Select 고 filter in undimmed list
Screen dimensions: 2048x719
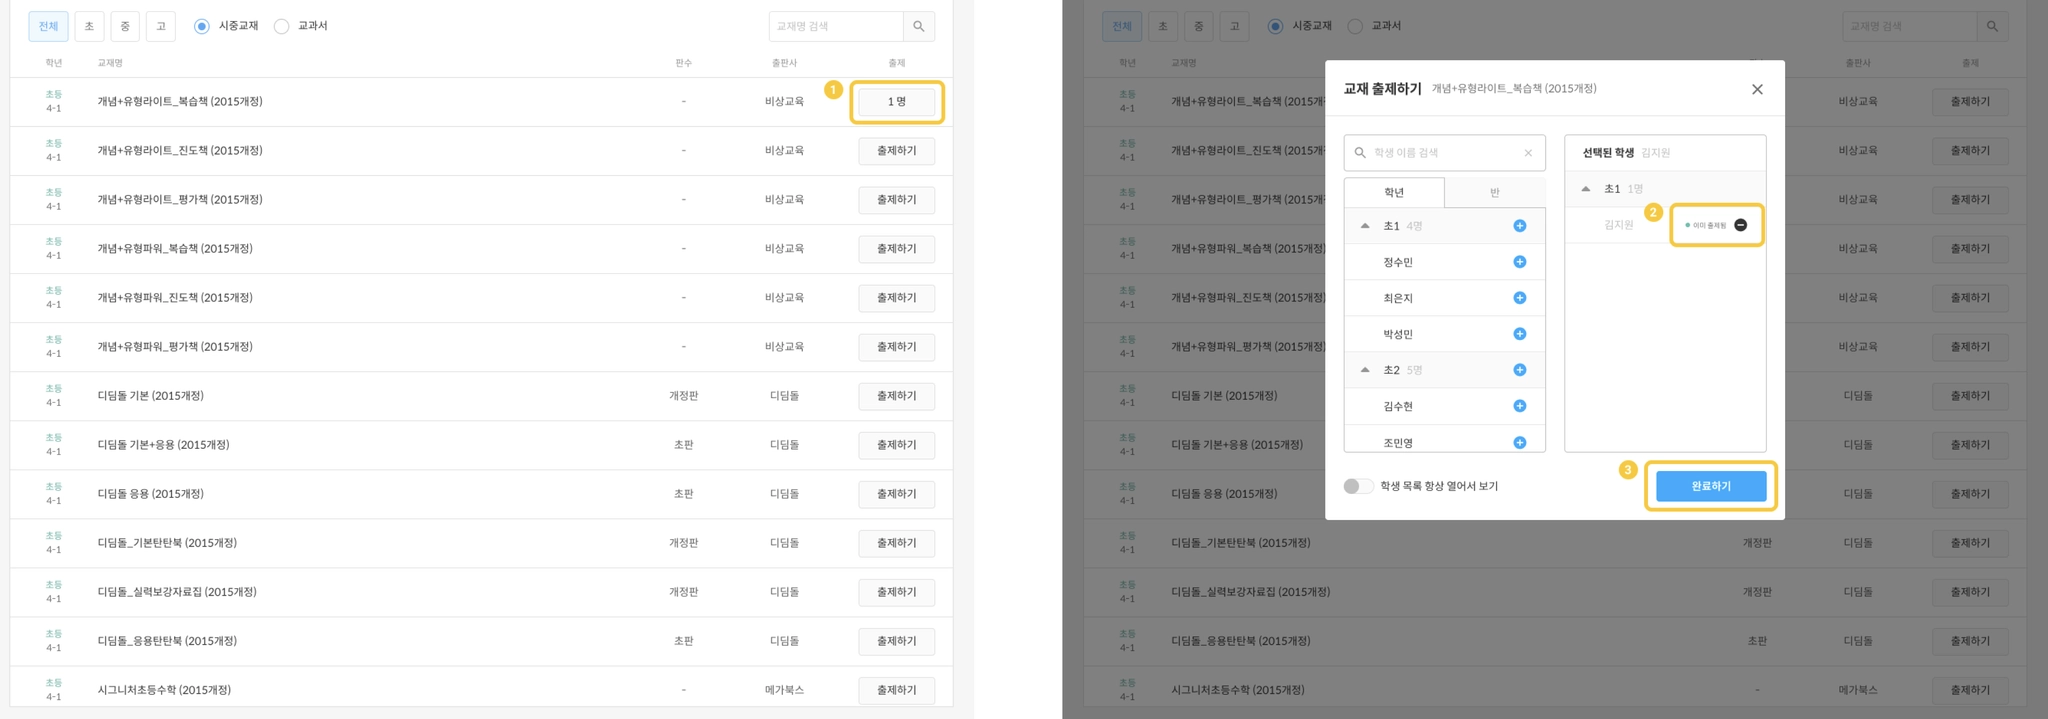tap(161, 26)
